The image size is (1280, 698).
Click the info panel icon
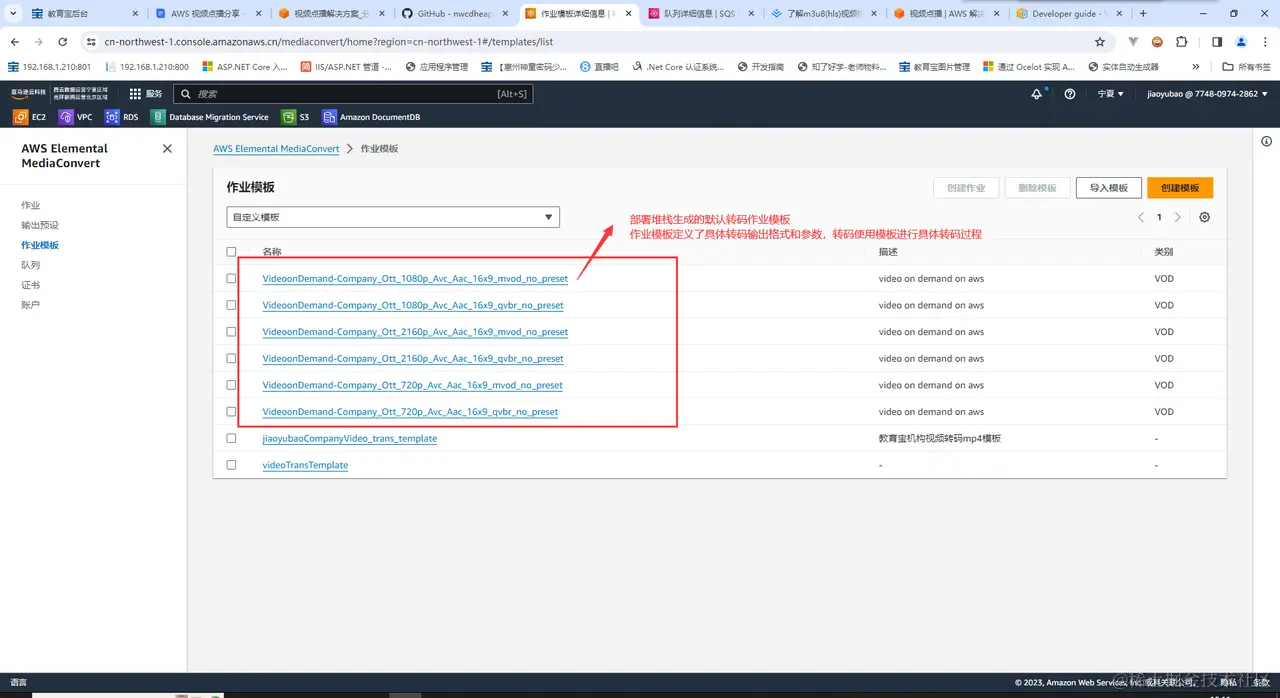[1267, 142]
